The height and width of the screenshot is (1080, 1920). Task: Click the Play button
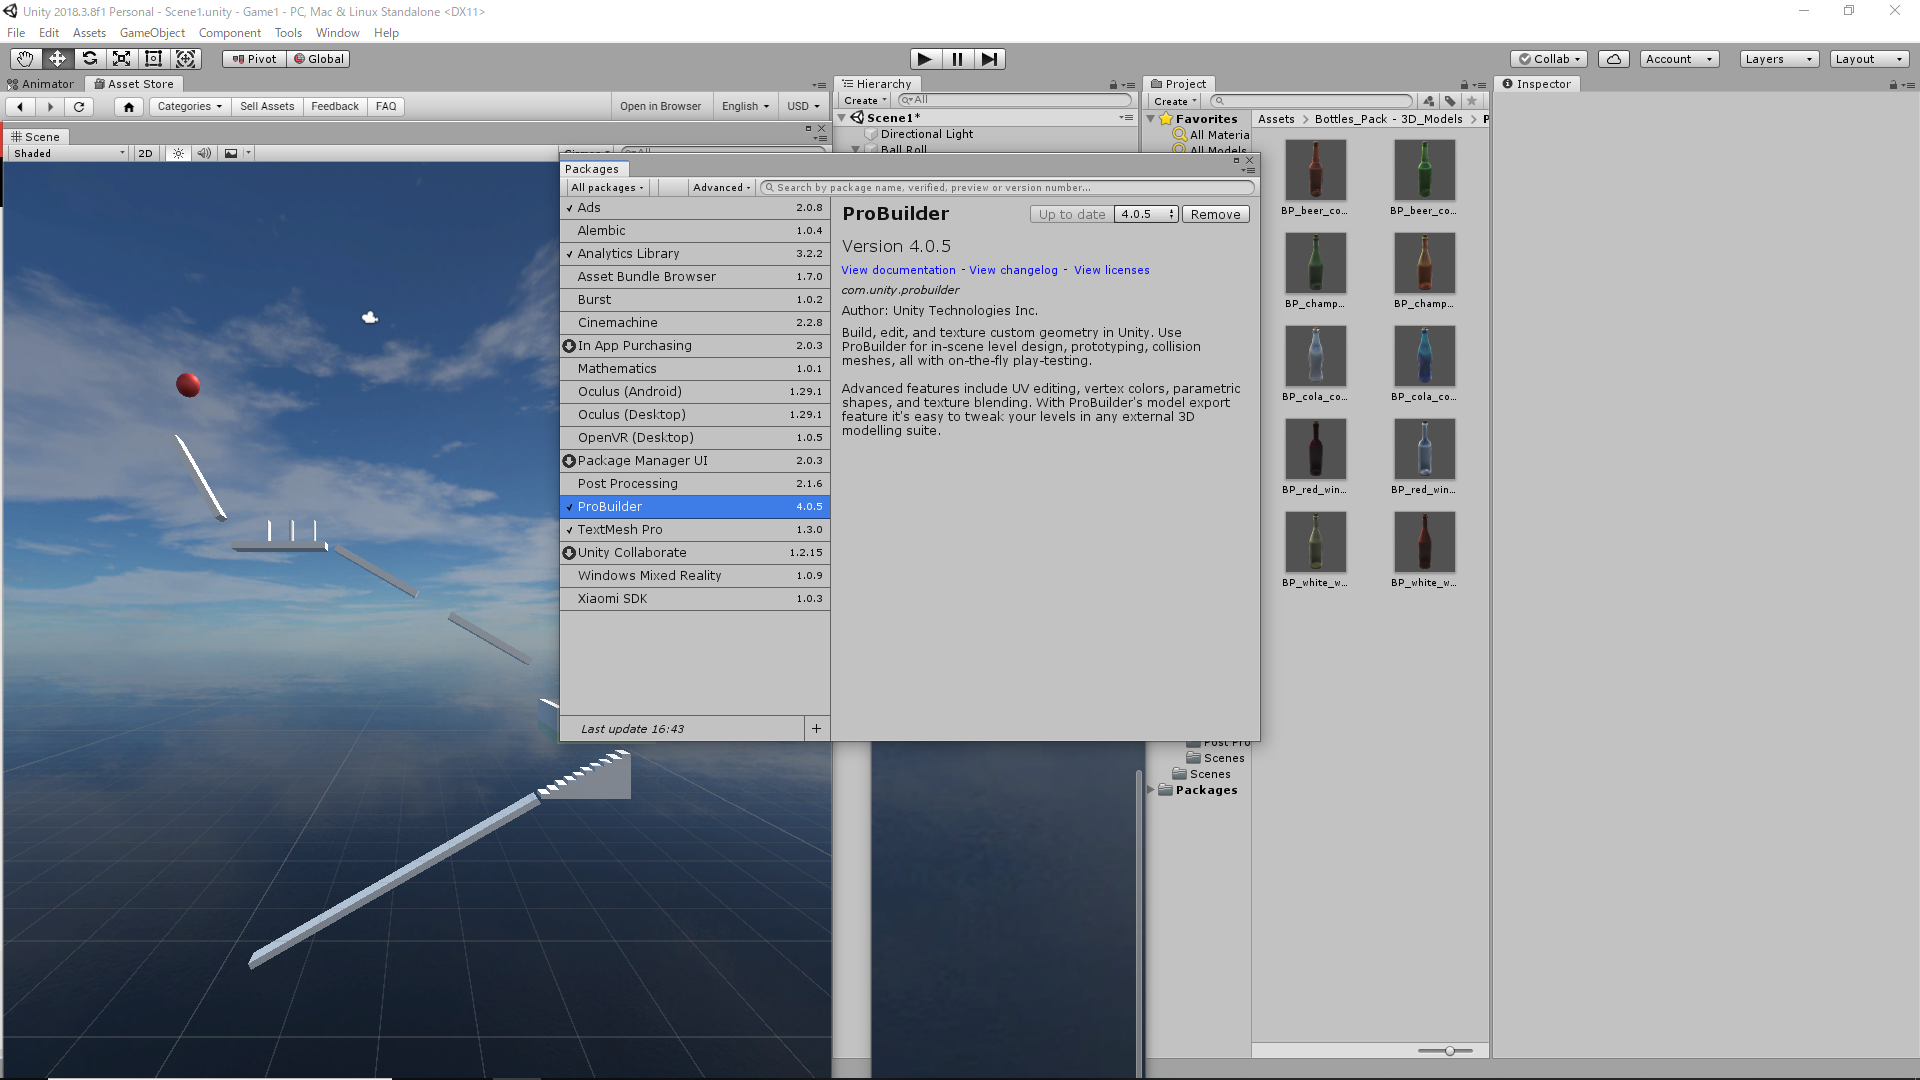tap(925, 59)
